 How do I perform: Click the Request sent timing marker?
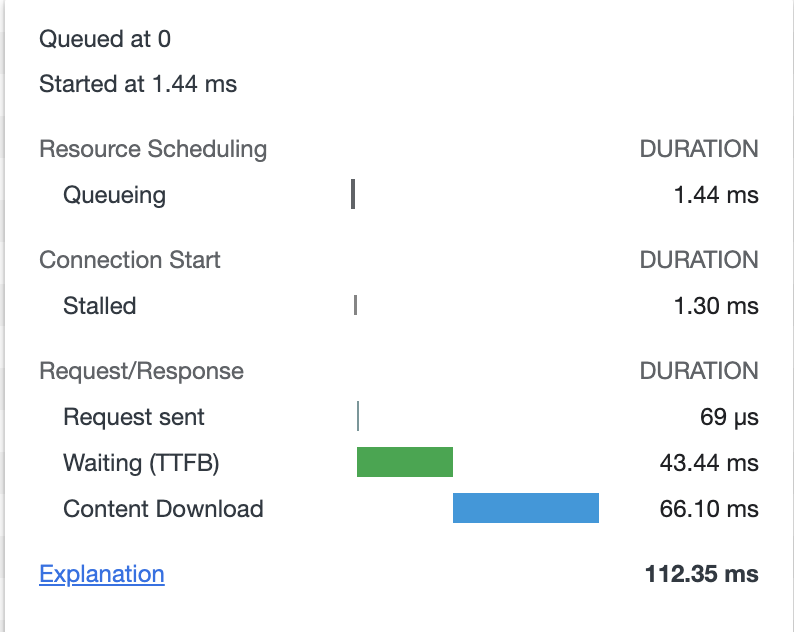pos(357,416)
